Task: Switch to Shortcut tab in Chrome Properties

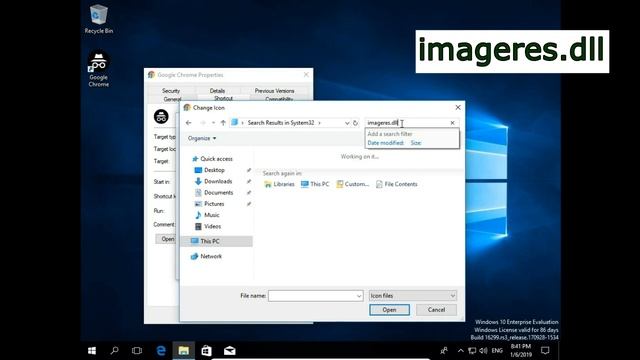Action: tap(223, 98)
